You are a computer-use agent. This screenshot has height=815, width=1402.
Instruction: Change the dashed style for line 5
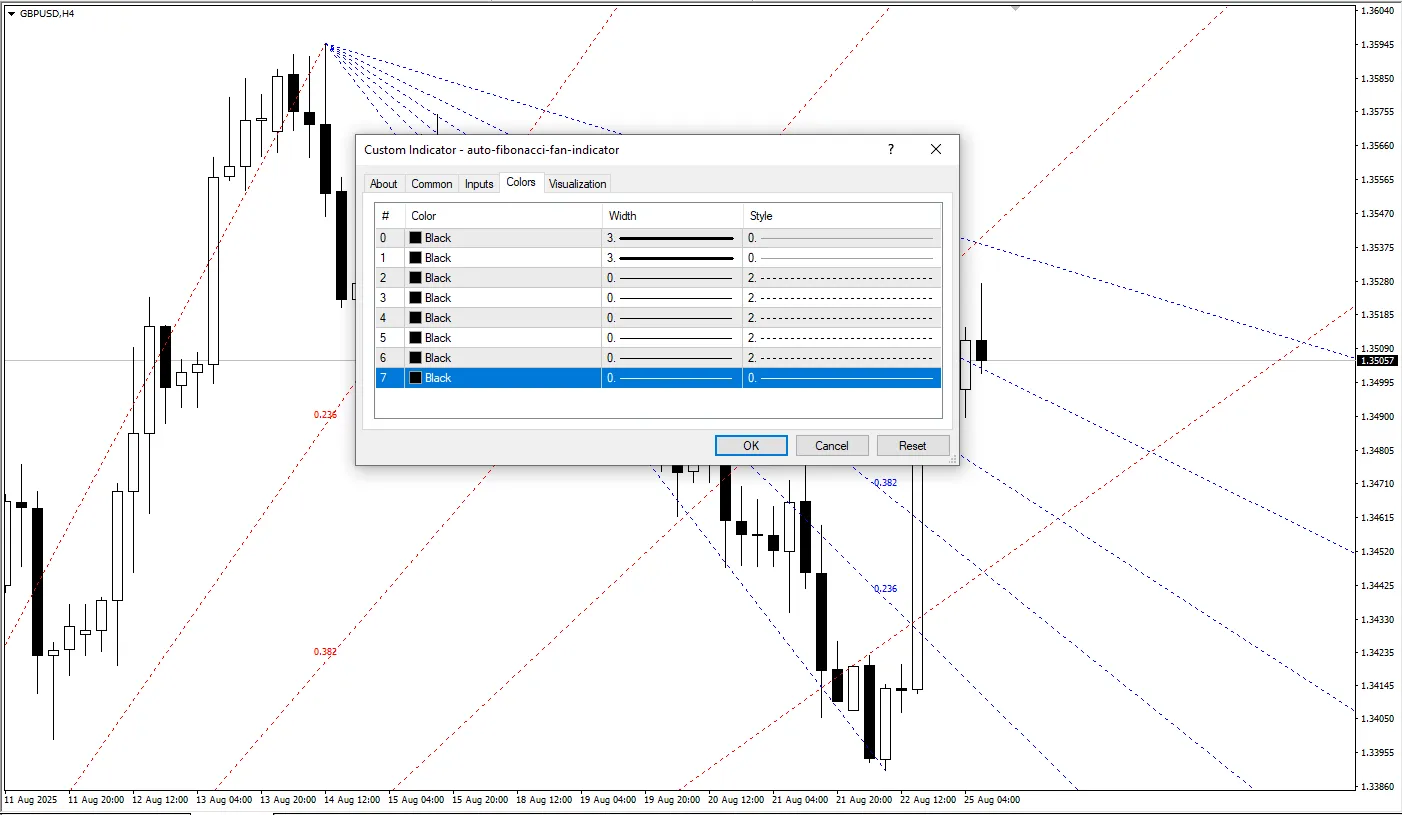[x=841, y=338]
